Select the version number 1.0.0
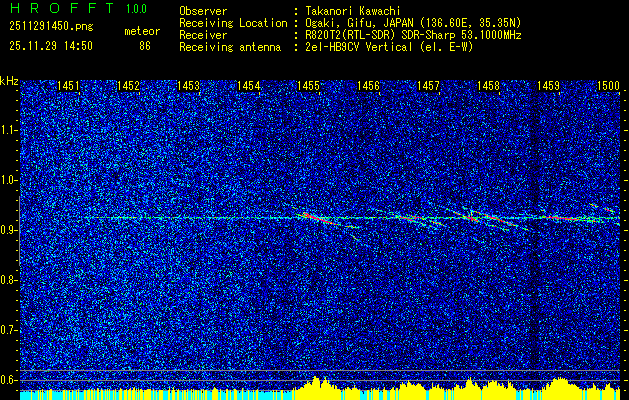629x400 pixels. [136, 8]
